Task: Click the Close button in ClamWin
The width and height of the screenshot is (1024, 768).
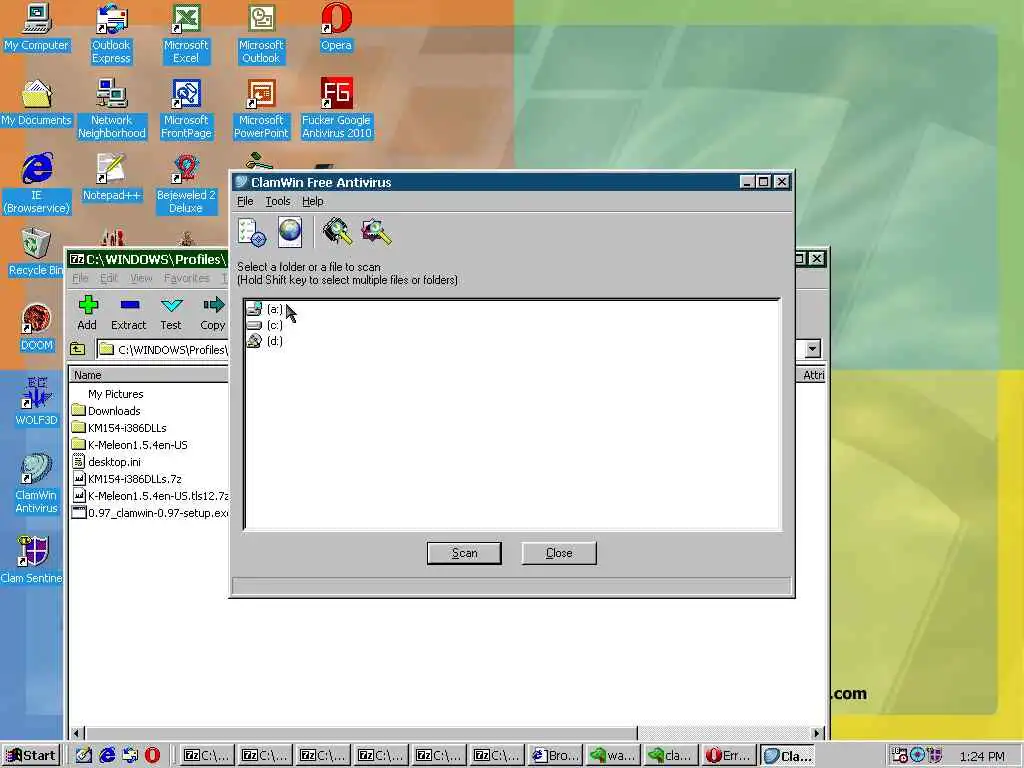Action: [559, 553]
